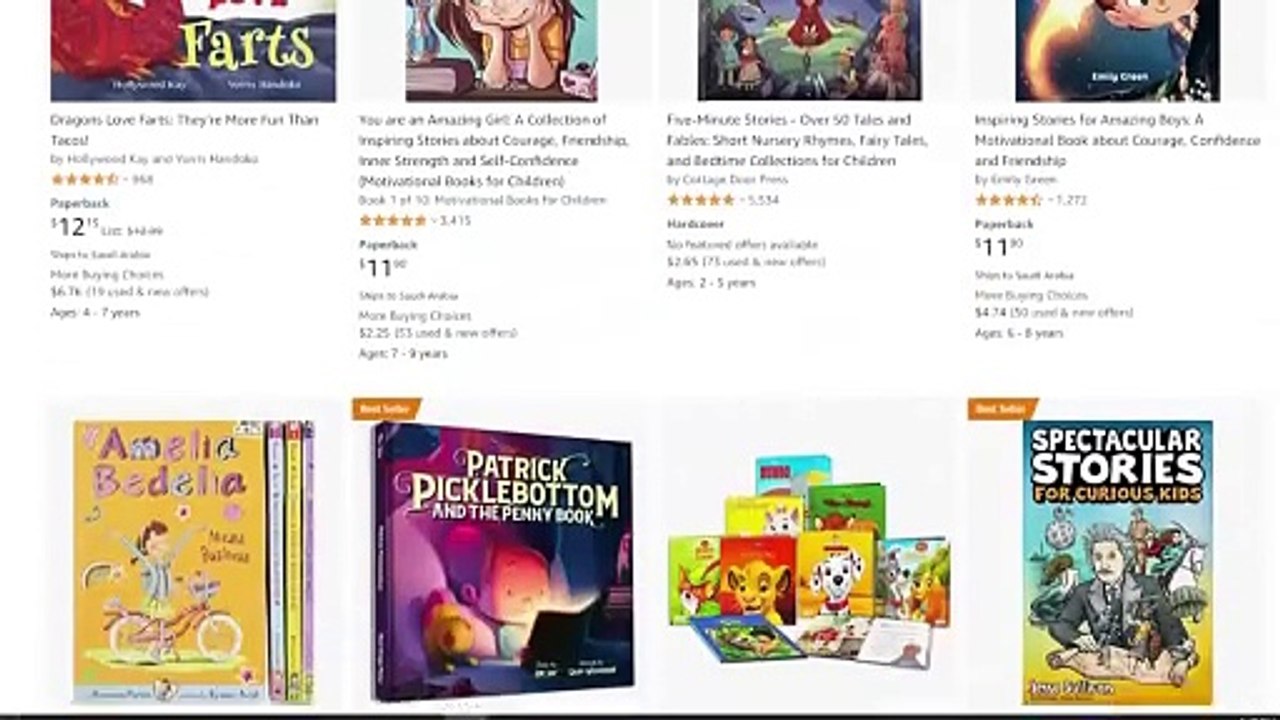
Task: Click the Best Seller badge above Patrick Picklebottom
Action: coord(385,408)
